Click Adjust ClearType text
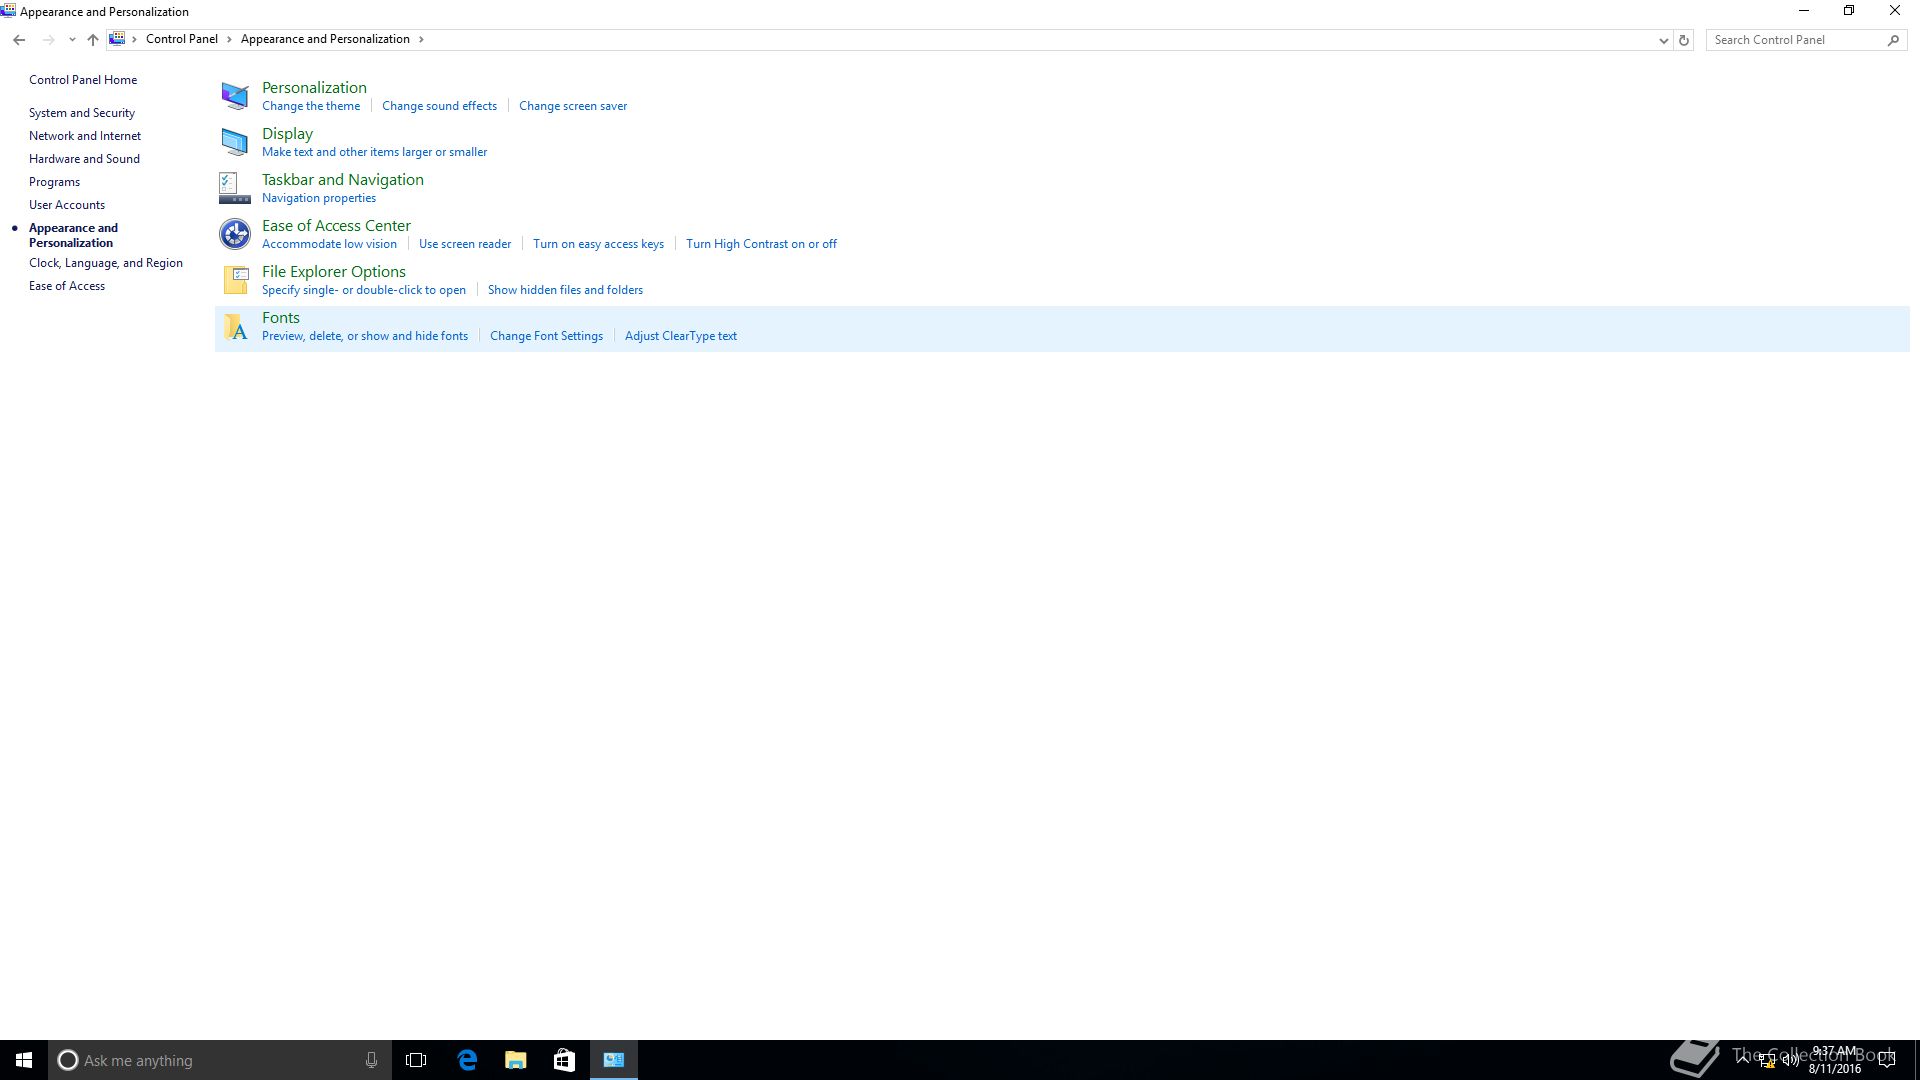1920x1080 pixels. [681, 336]
